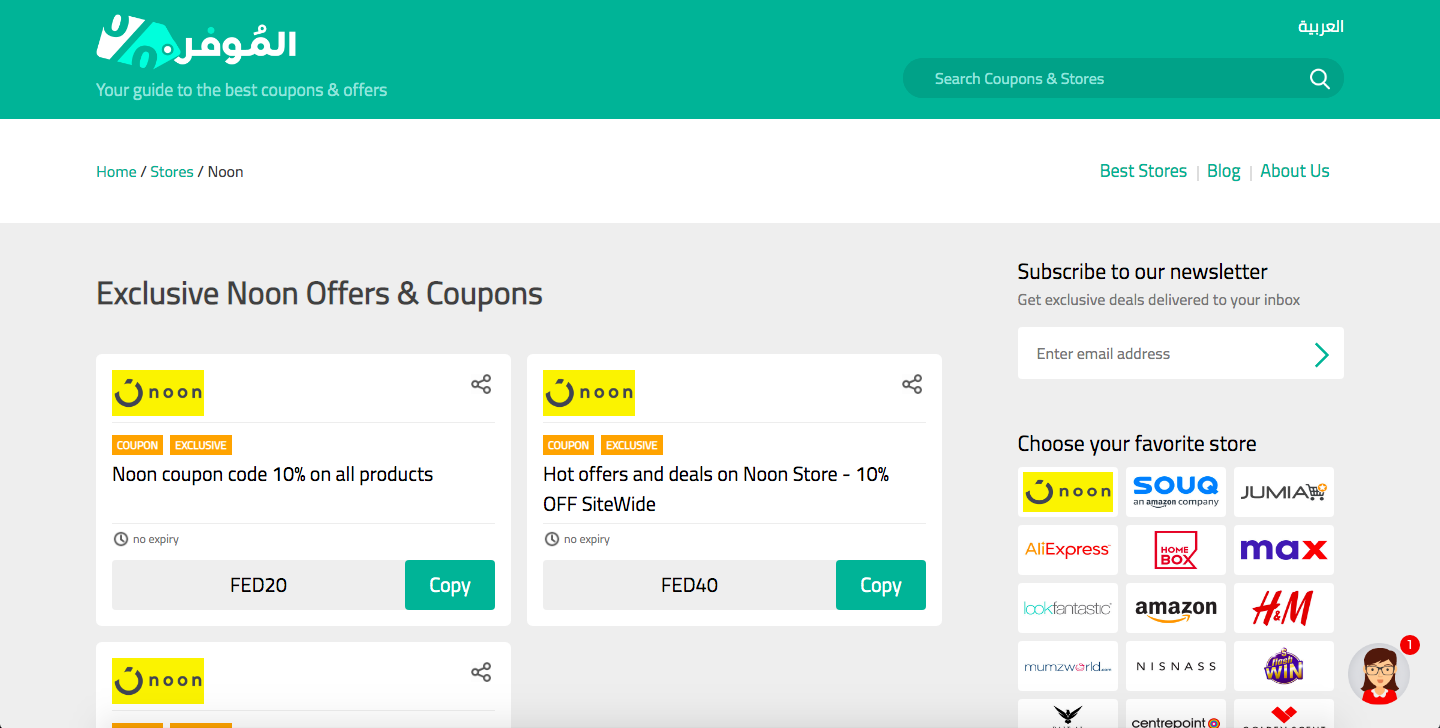
Task: Go to Stores breadcrumb link
Action: click(172, 172)
